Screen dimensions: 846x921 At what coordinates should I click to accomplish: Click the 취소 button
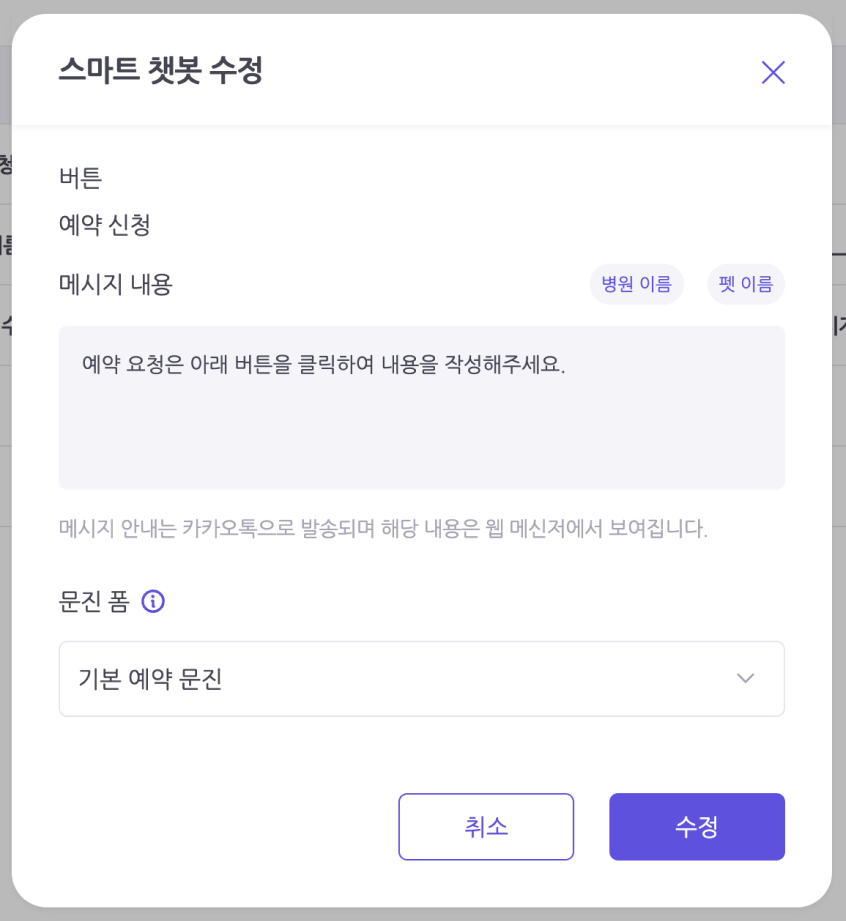tap(486, 826)
